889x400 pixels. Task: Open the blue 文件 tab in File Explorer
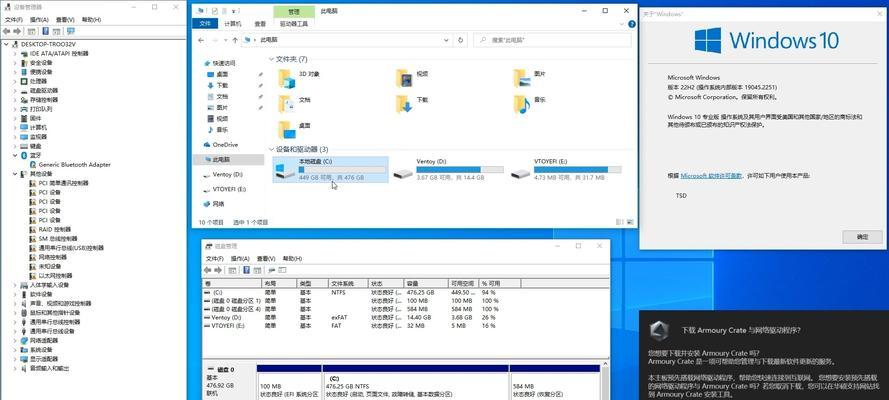[205, 24]
